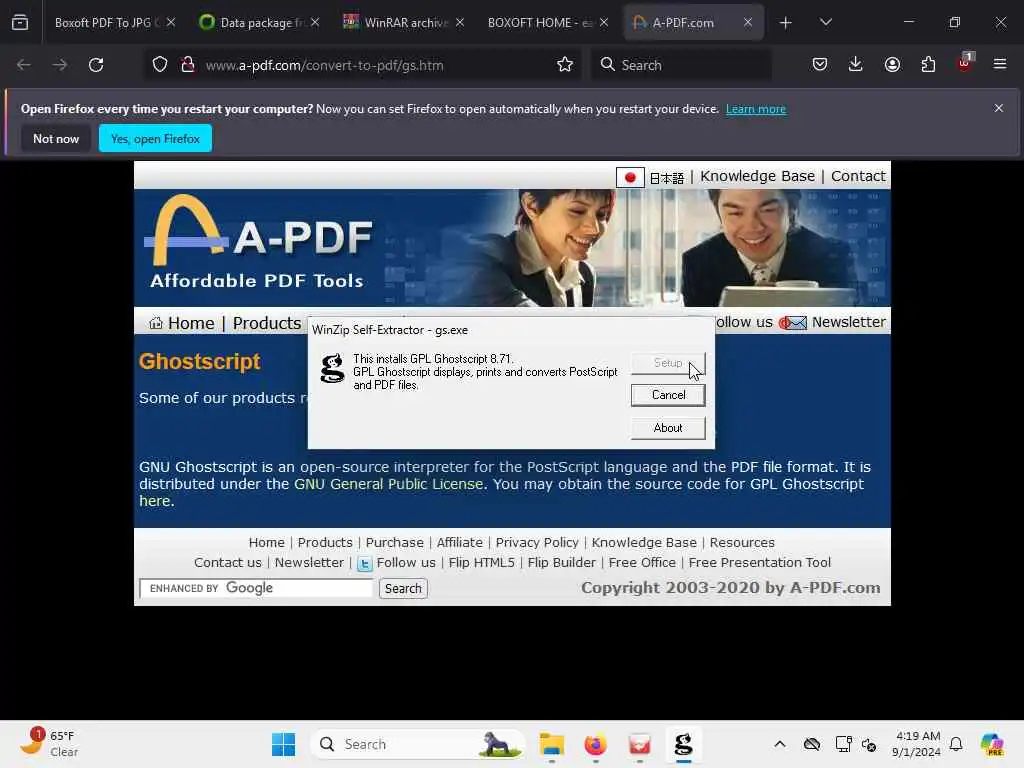The image size is (1024, 768).
Task: Click Yes, open Firefox button
Action: [x=155, y=138]
